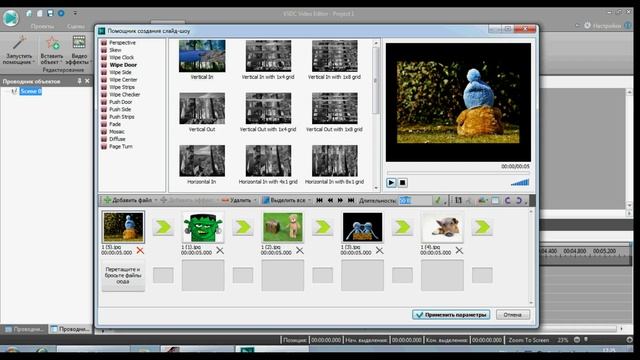The height and width of the screenshot is (360, 640).
Task: Select the transition arrow after slide 1 (3).jpg
Action: [x=402, y=227]
